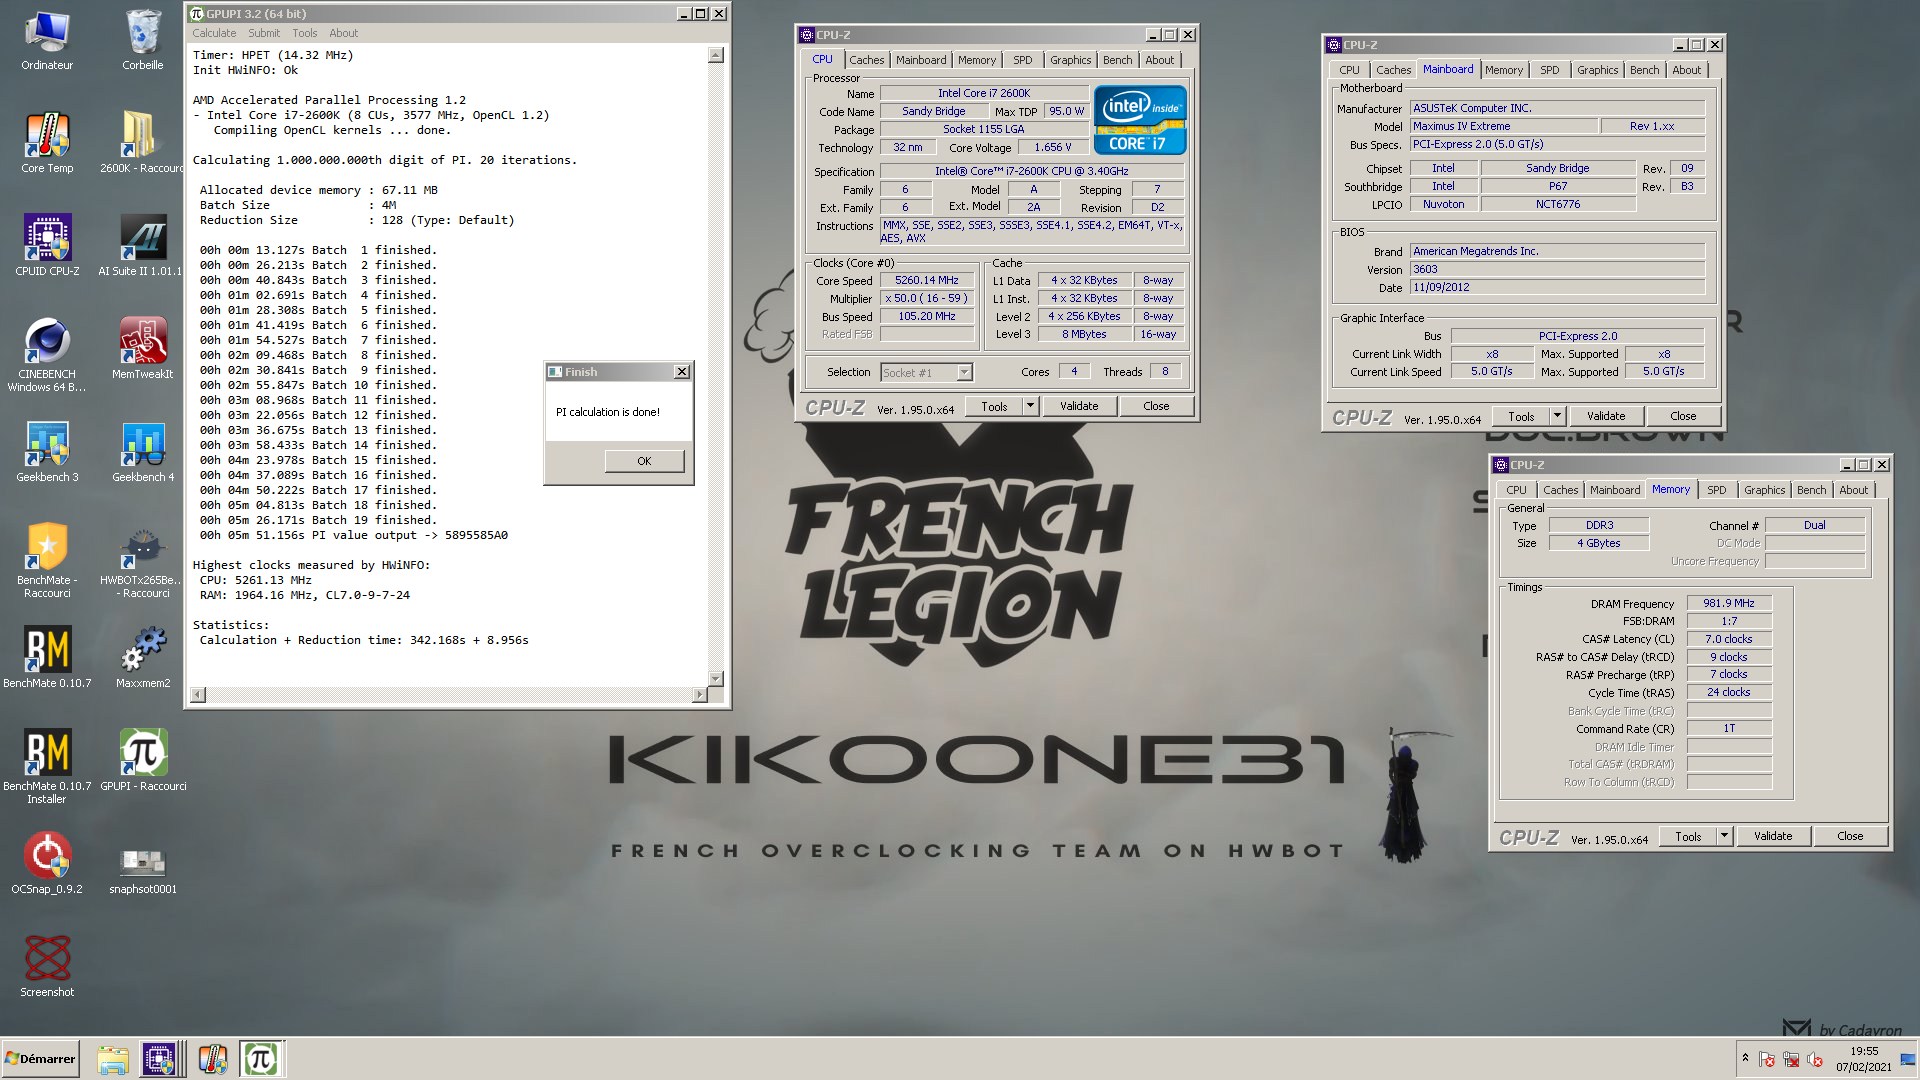Click Close button in Memory window

point(1850,836)
